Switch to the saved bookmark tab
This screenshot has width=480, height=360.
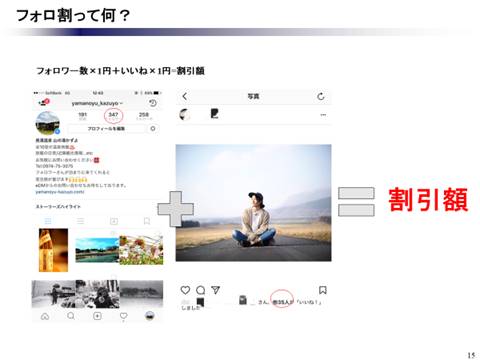point(147,221)
